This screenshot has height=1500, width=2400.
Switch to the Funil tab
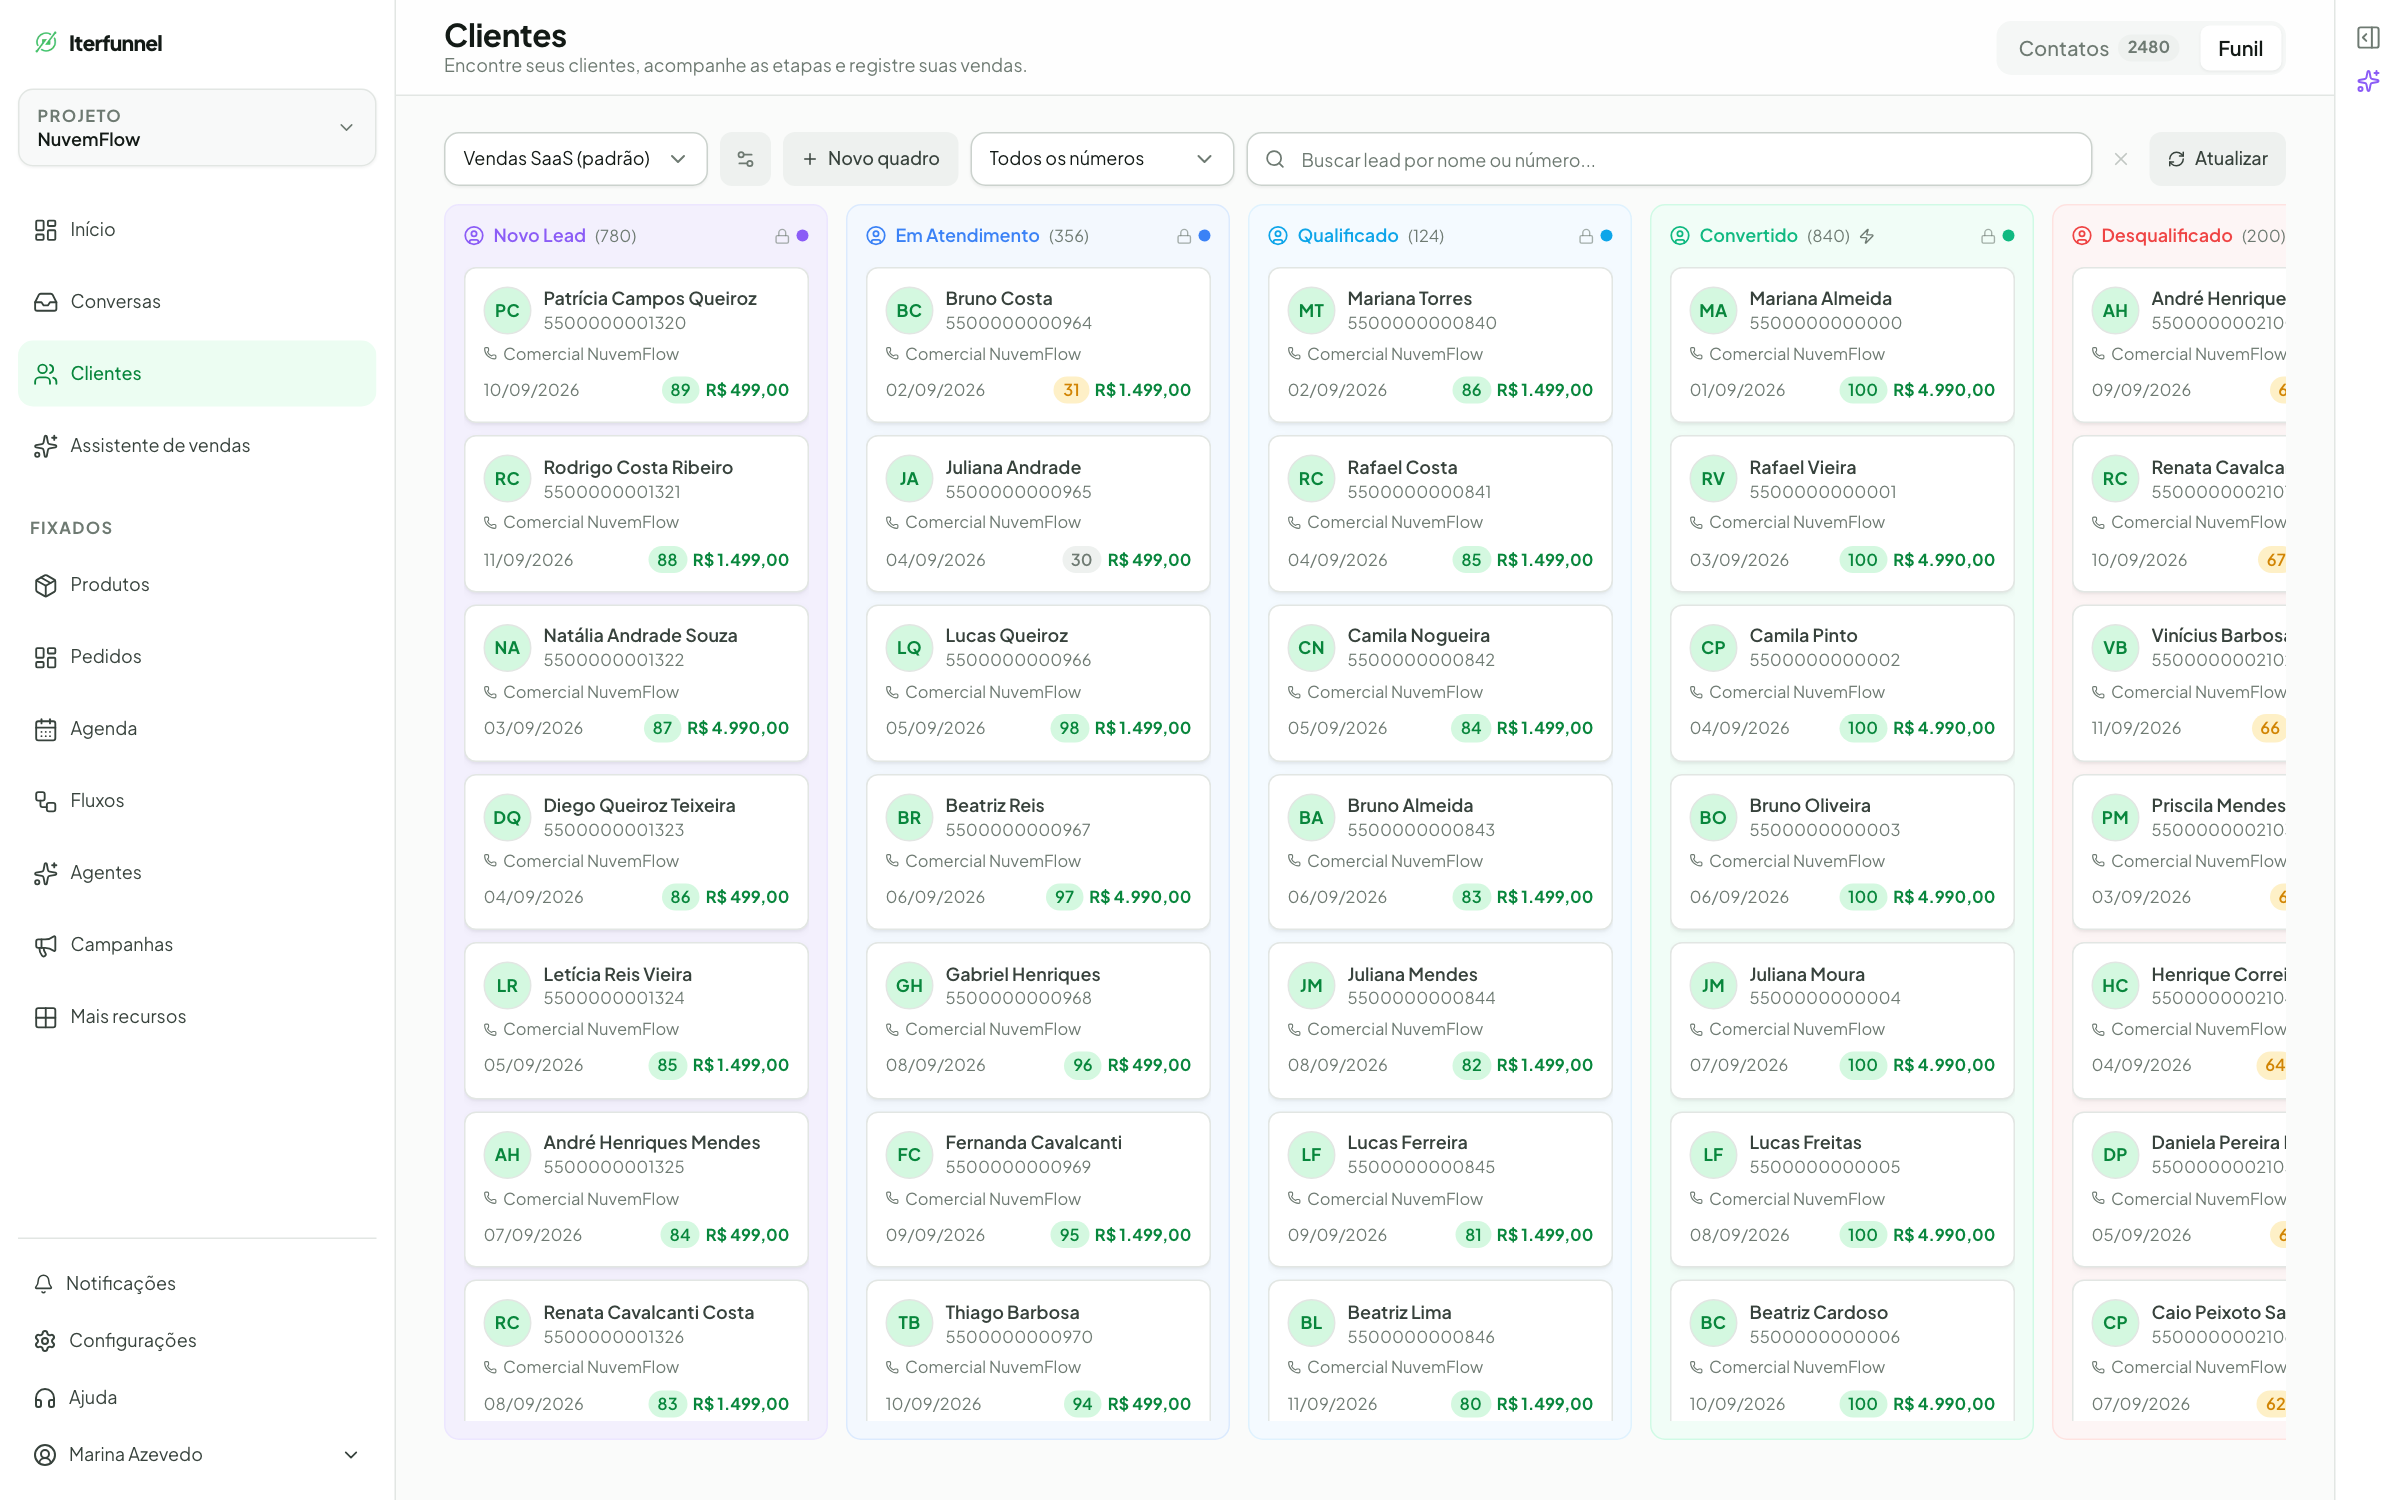click(x=2240, y=48)
